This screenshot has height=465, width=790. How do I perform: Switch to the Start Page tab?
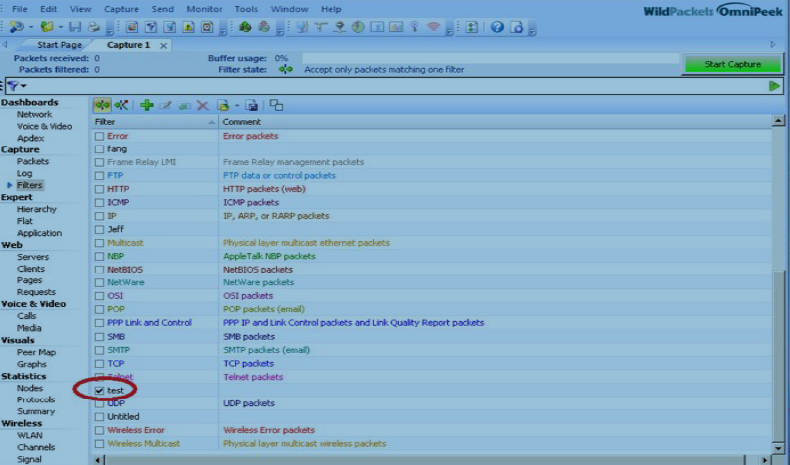[x=59, y=45]
